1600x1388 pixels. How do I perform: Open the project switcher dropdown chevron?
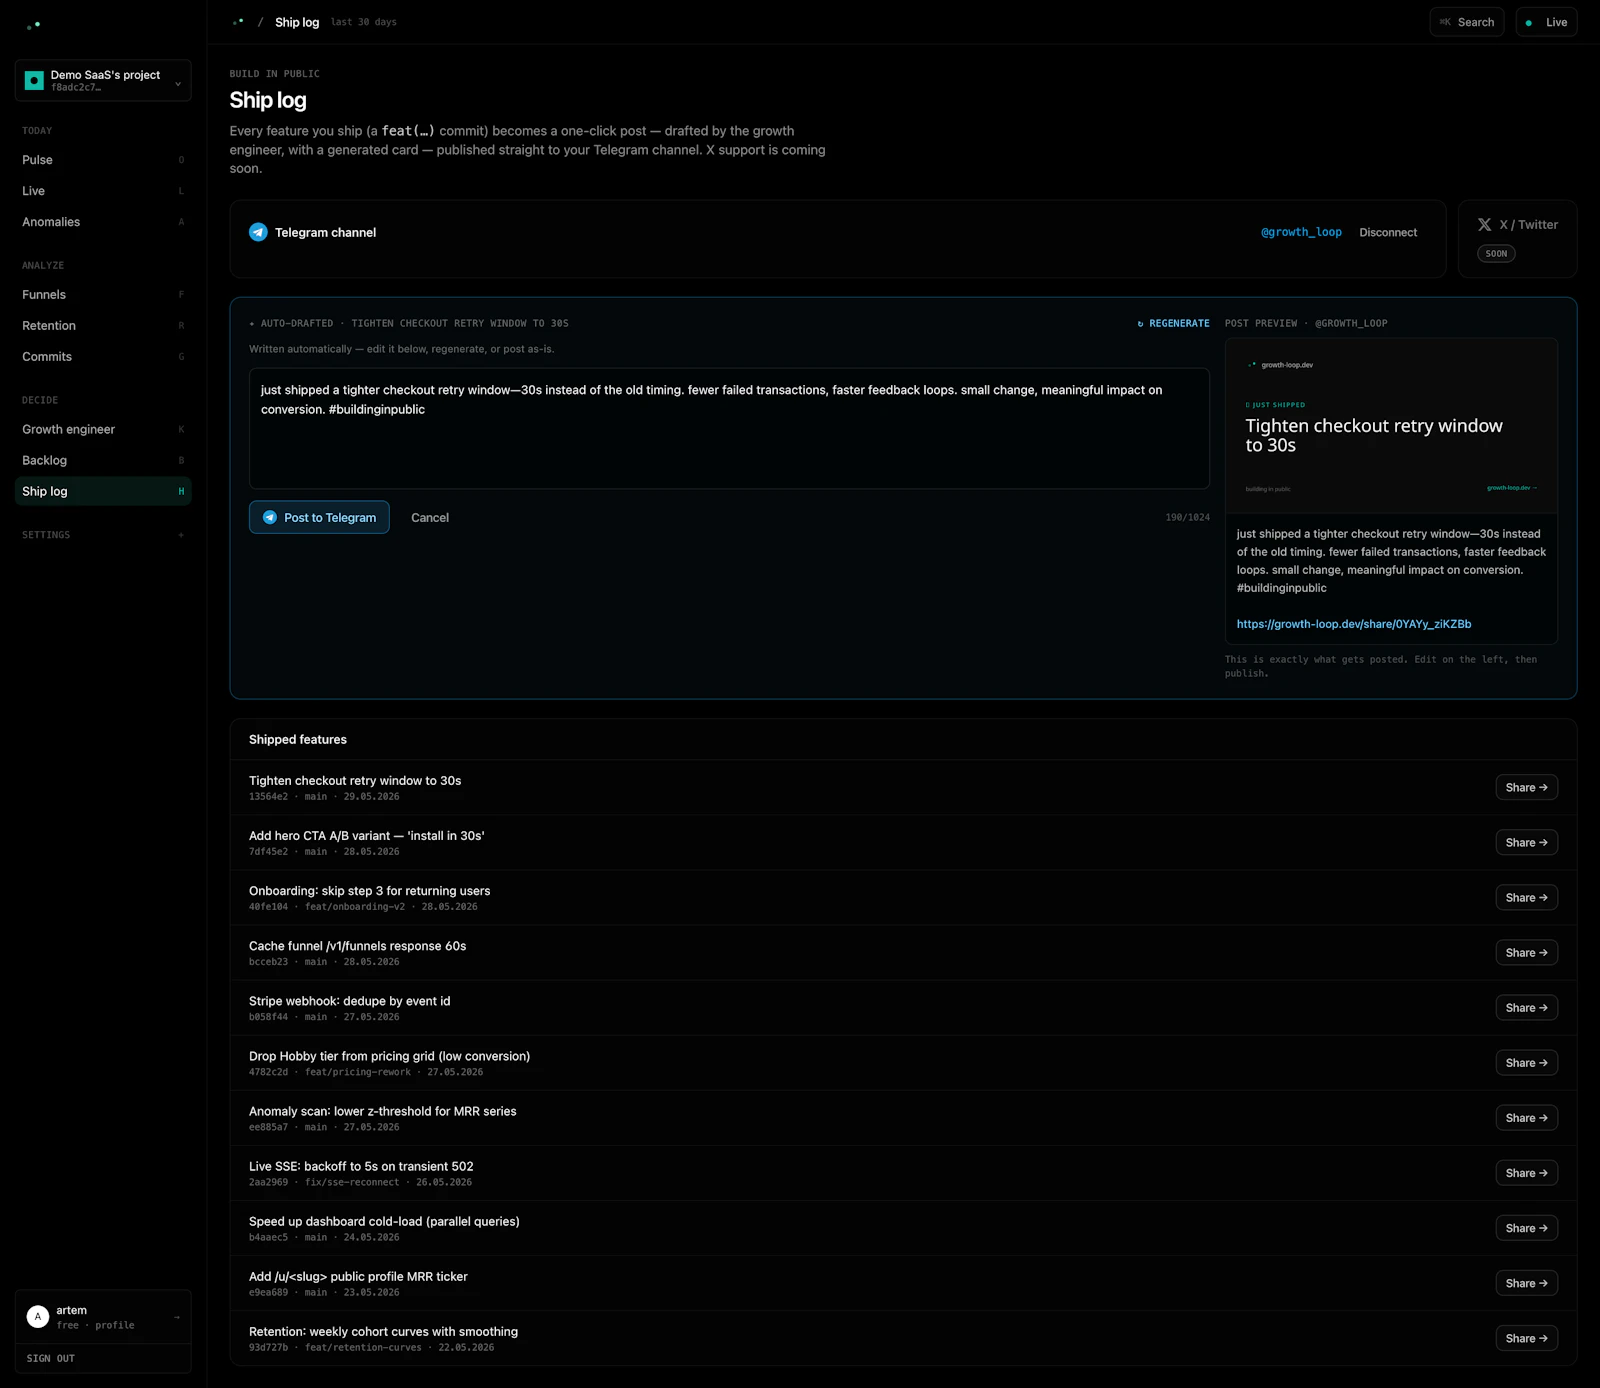(178, 83)
